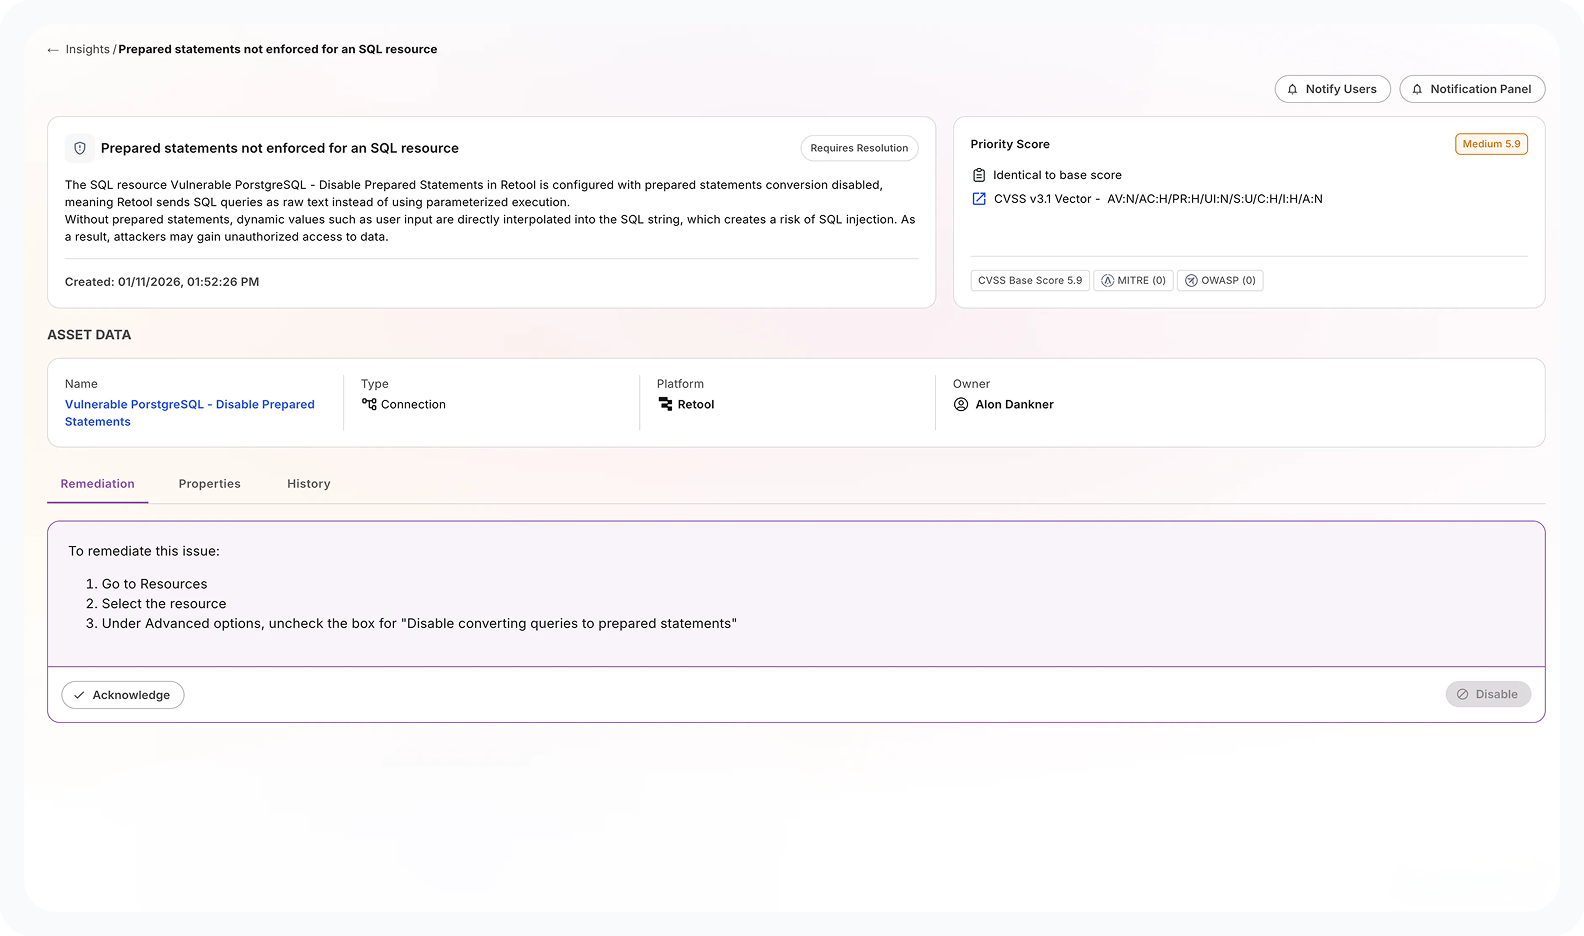Click the MITRE logo icon
1584x936 pixels.
[1107, 281]
